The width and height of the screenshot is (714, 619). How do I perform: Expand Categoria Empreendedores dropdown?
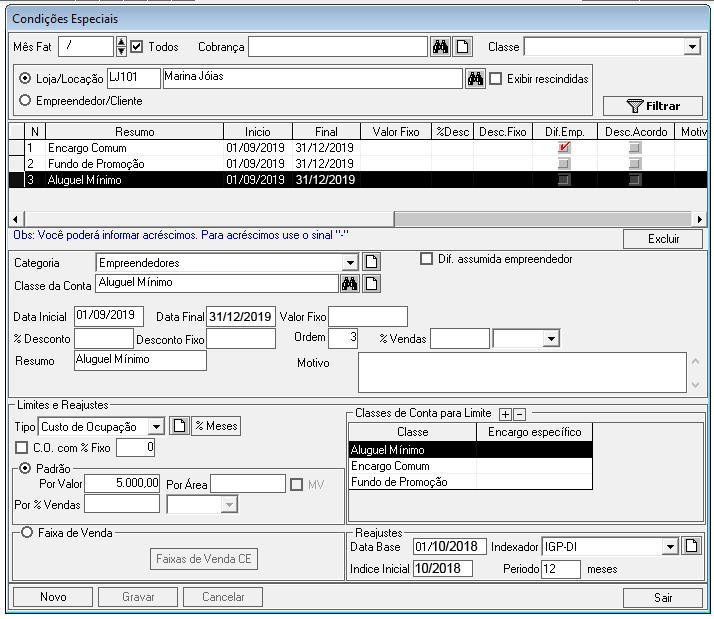pos(350,262)
